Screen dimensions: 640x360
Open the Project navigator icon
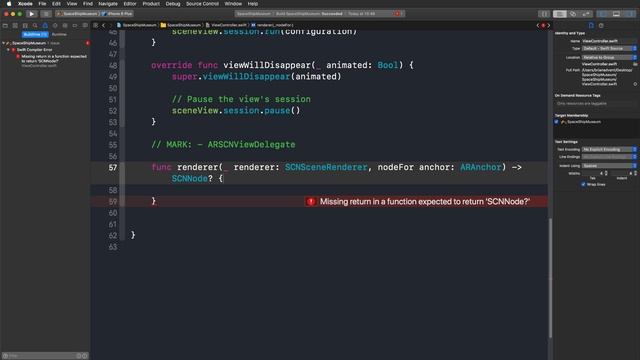[5, 25]
